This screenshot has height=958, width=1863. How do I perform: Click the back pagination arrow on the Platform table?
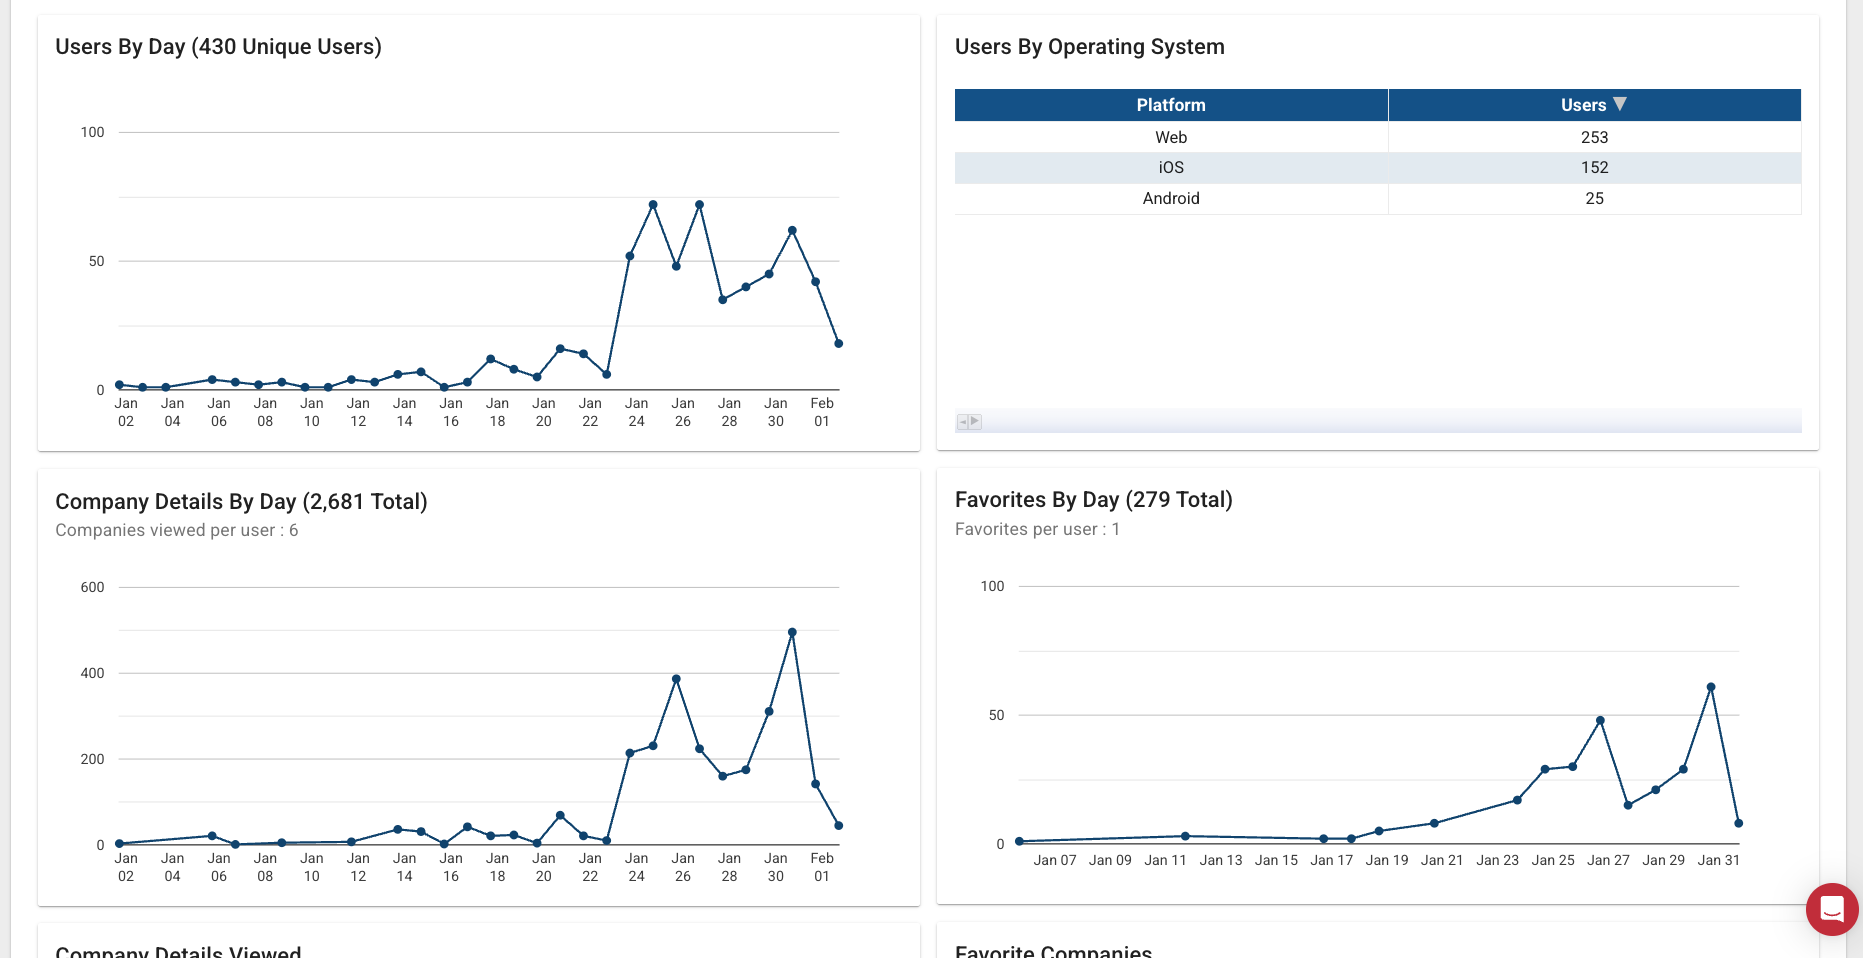963,421
